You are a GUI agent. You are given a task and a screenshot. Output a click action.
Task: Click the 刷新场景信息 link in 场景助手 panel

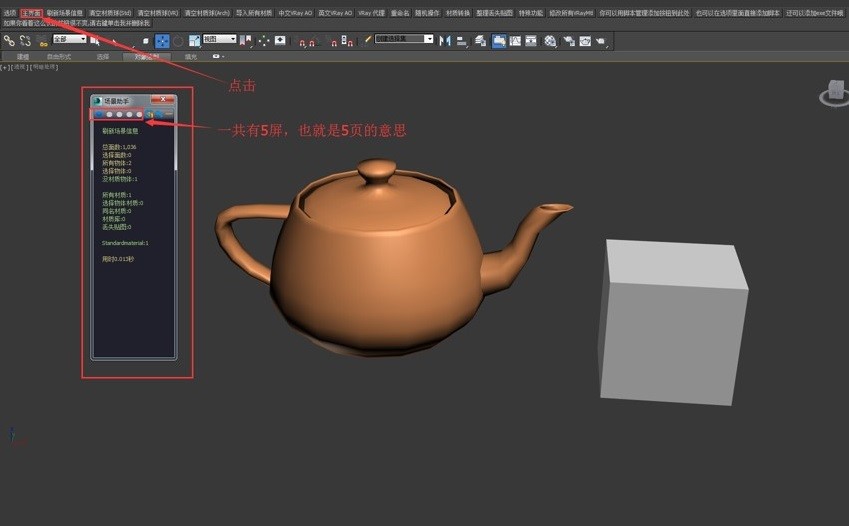coord(120,131)
